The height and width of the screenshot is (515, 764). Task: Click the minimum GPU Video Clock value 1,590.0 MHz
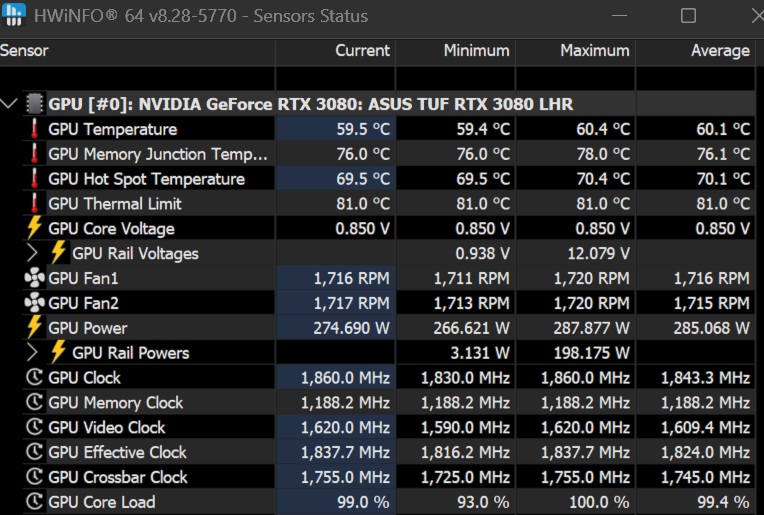[x=465, y=427]
